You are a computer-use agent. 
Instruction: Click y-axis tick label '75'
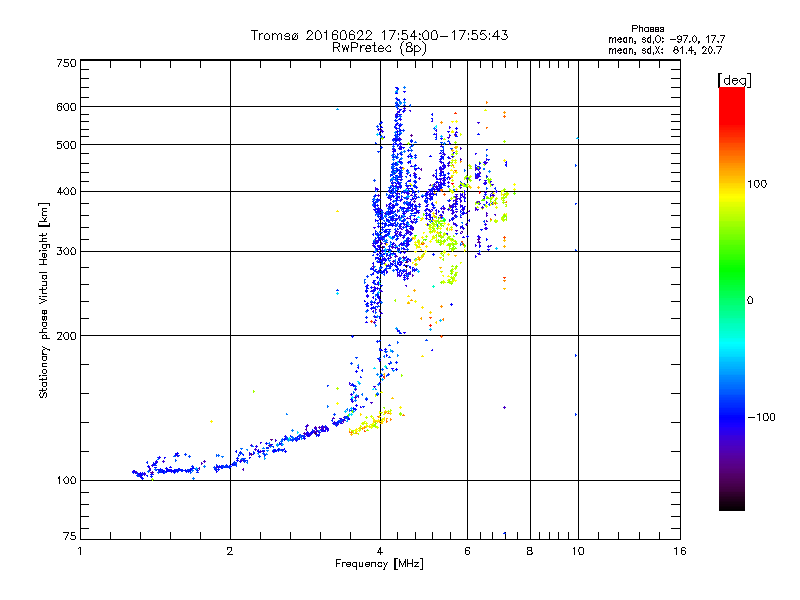pyautogui.click(x=70, y=536)
